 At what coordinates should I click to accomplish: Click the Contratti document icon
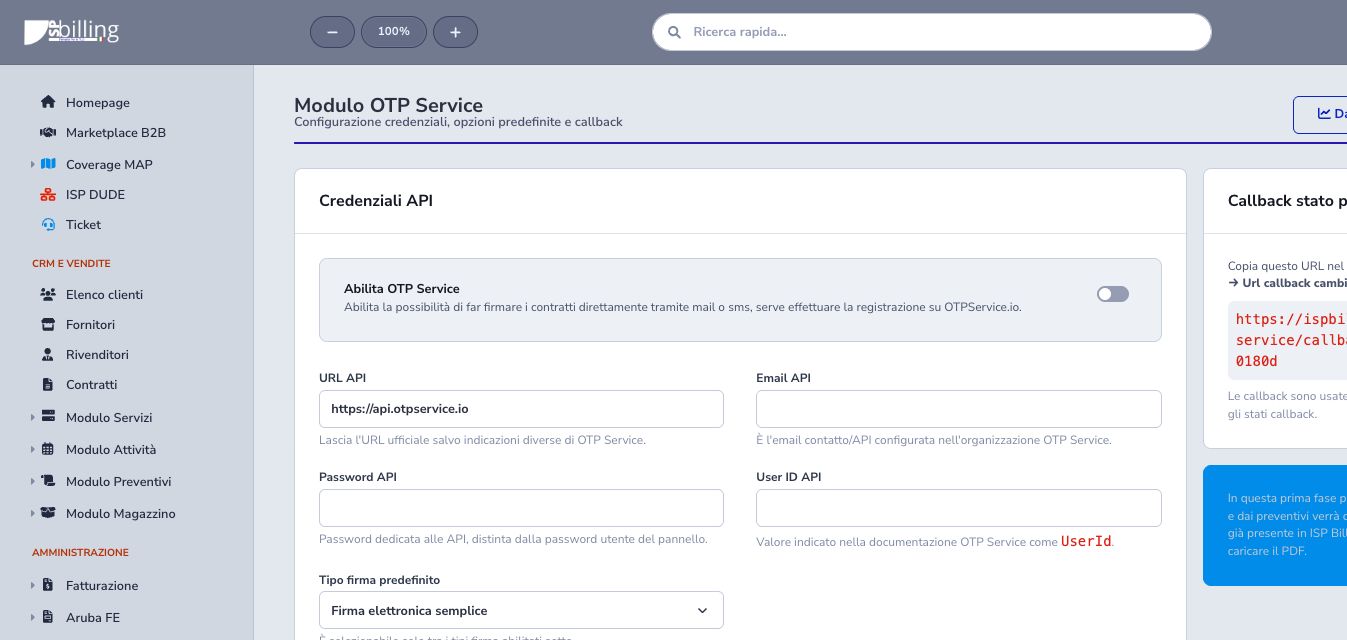pos(48,384)
